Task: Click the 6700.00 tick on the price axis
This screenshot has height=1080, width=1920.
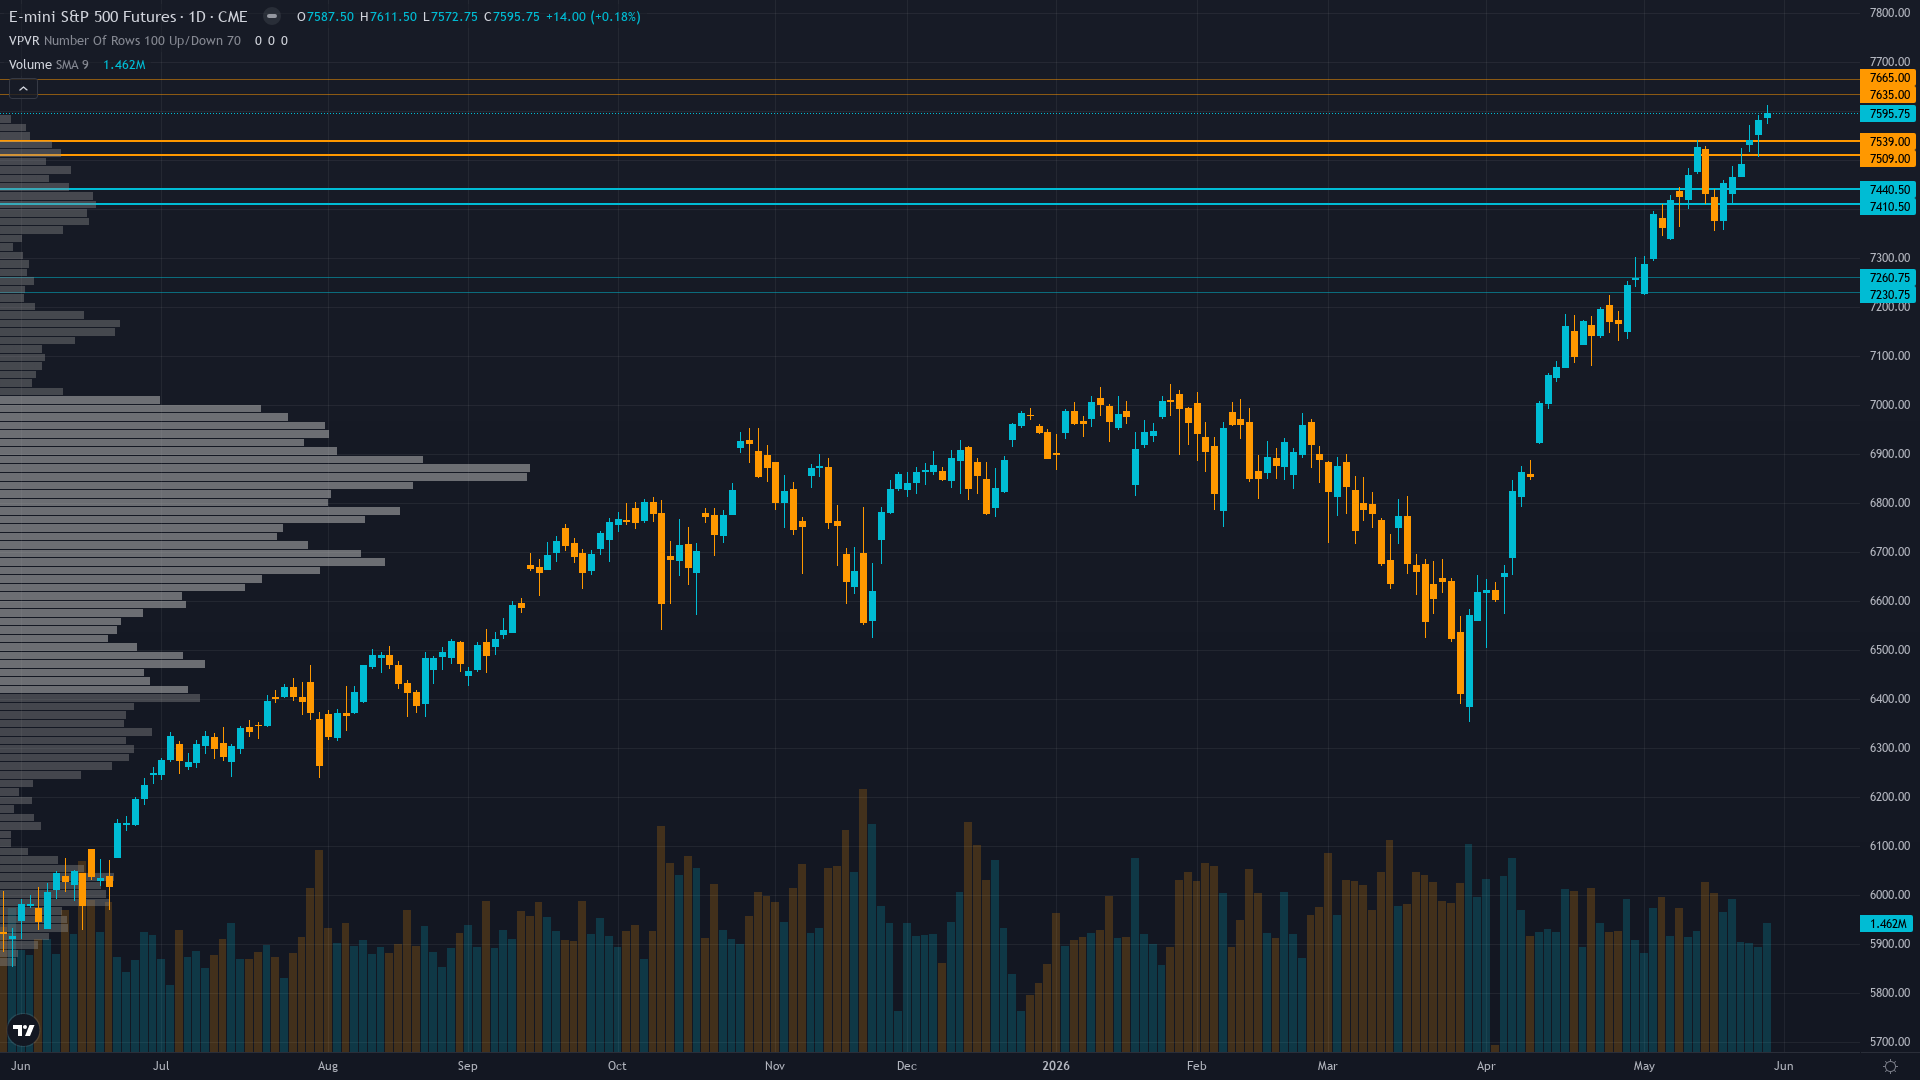Action: click(x=1889, y=552)
